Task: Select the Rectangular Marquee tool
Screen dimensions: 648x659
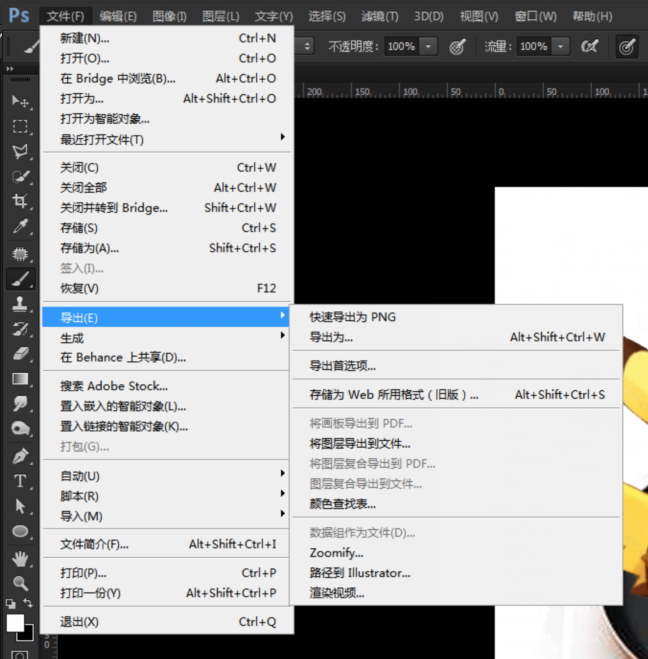Action: coord(20,127)
